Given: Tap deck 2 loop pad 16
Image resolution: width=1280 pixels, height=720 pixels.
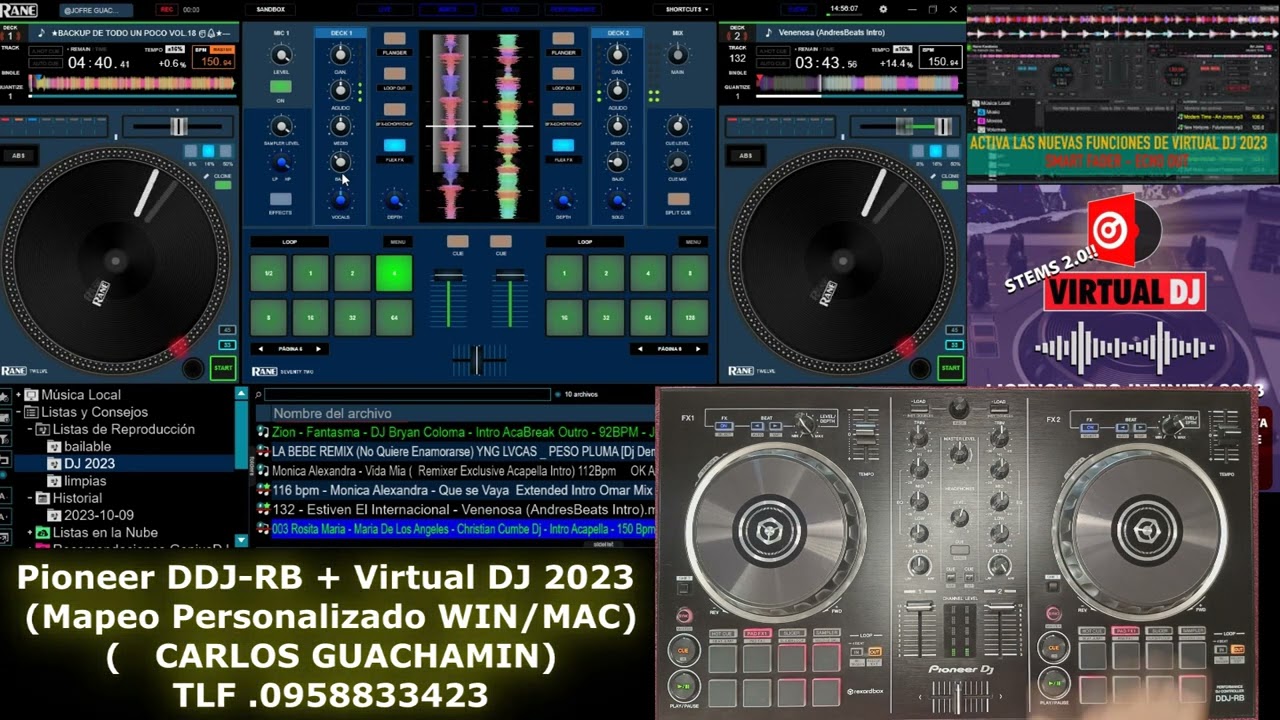Looking at the screenshot, I should pos(564,317).
